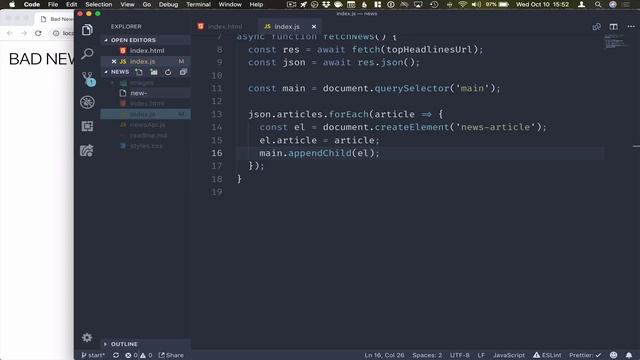Reload the page in browser window
Viewport: 640px width, 360px height.
click(38, 33)
